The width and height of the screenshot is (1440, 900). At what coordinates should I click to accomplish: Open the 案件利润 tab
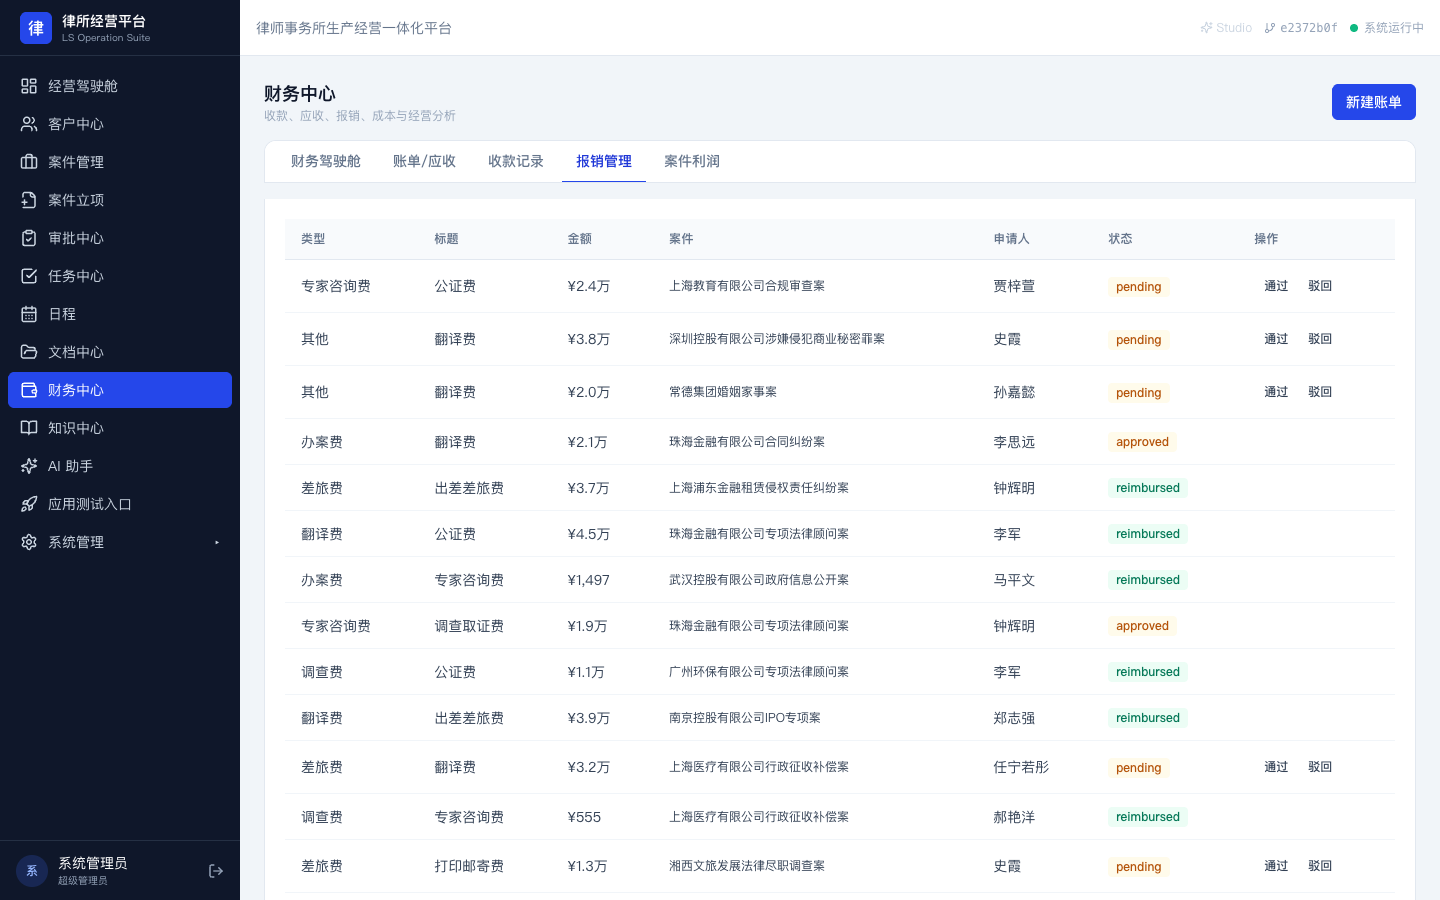692,161
